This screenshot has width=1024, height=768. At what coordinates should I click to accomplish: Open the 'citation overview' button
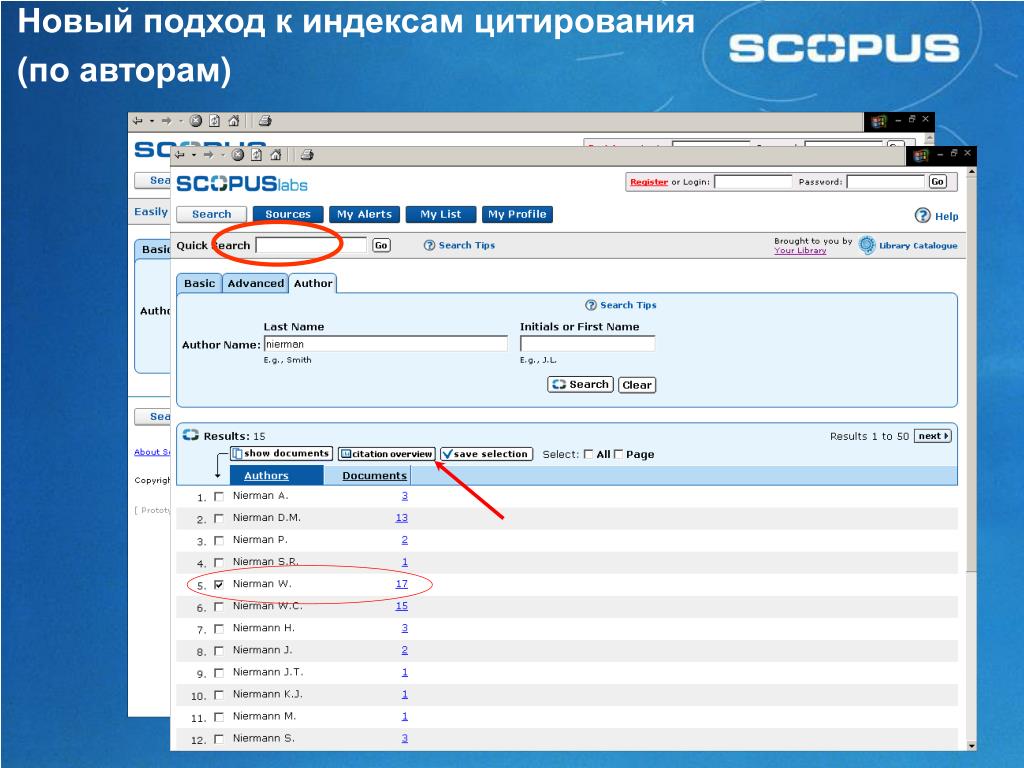[387, 454]
